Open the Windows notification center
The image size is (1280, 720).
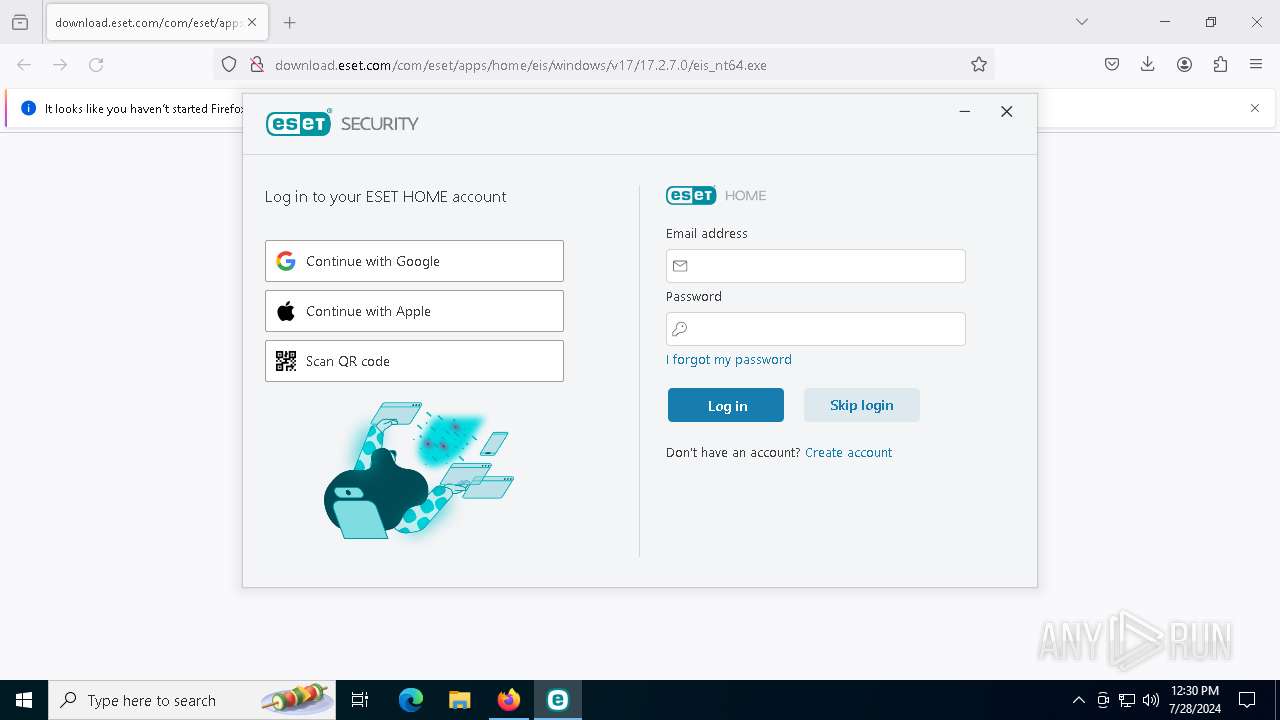click(x=1247, y=700)
